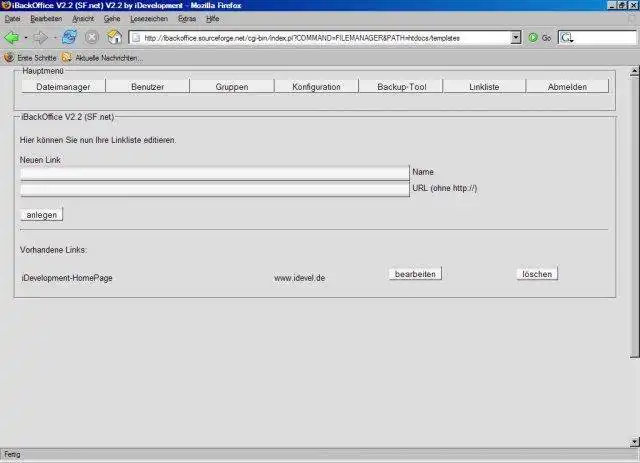The height and width of the screenshot is (463, 640).
Task: Click the Erste Schritte bookmark icon
Action: [9, 58]
